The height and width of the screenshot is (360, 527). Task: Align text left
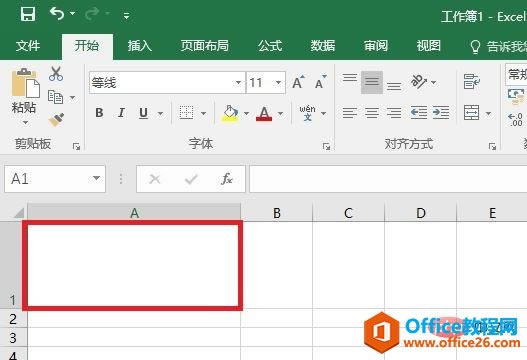click(350, 113)
